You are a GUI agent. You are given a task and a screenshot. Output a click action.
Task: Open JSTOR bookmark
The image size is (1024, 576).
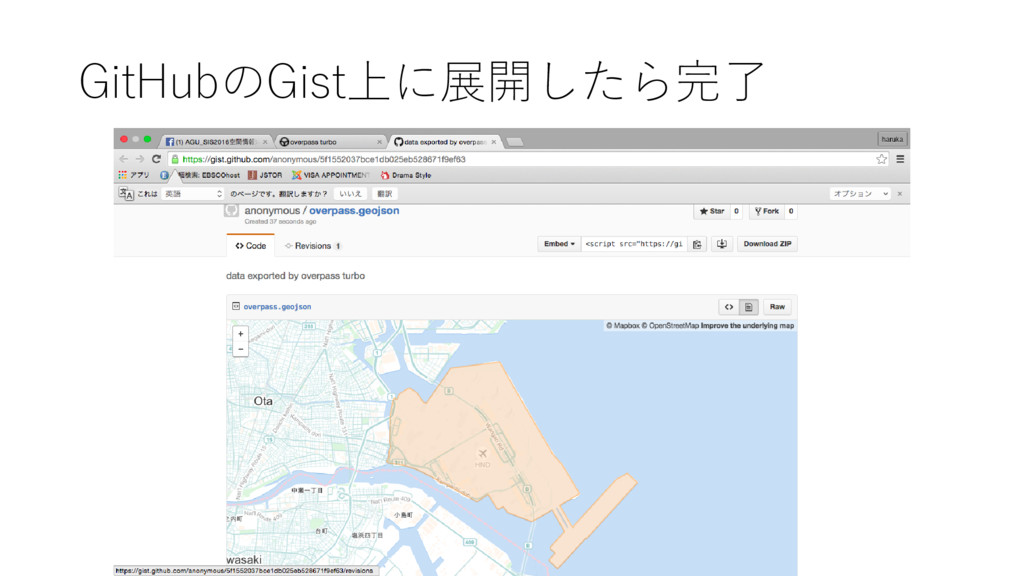265,175
